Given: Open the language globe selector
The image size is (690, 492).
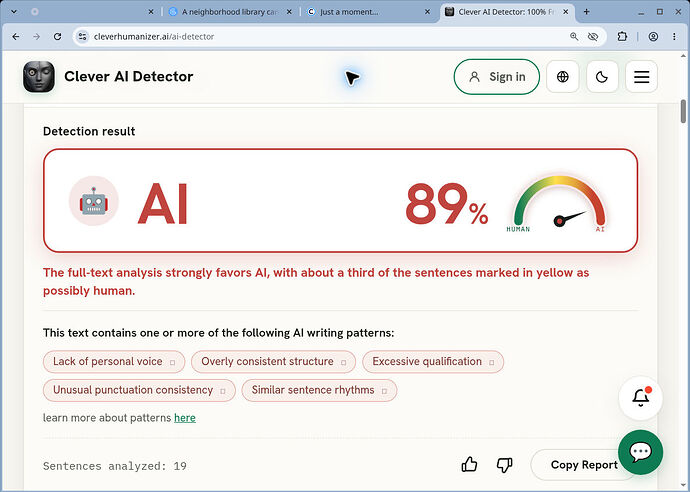Looking at the screenshot, I should click(562, 77).
